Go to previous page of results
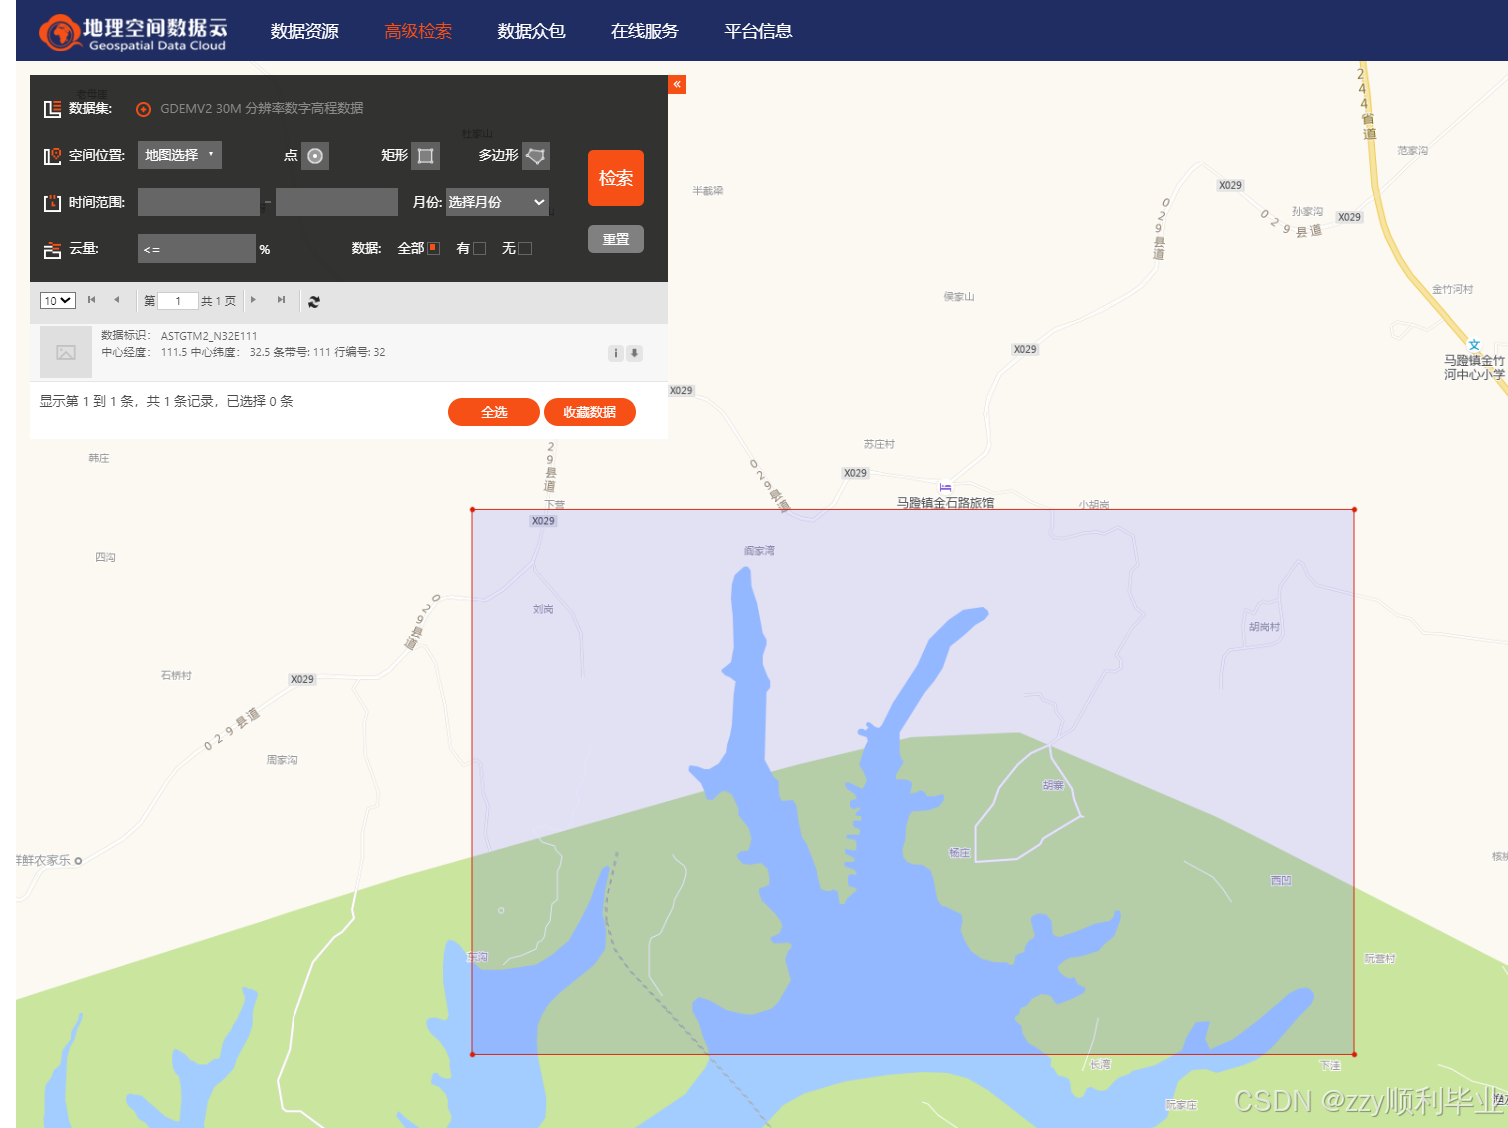 point(117,300)
